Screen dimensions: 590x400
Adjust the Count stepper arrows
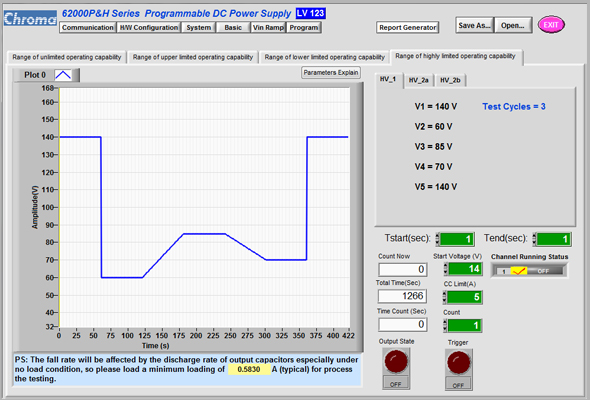pos(445,325)
